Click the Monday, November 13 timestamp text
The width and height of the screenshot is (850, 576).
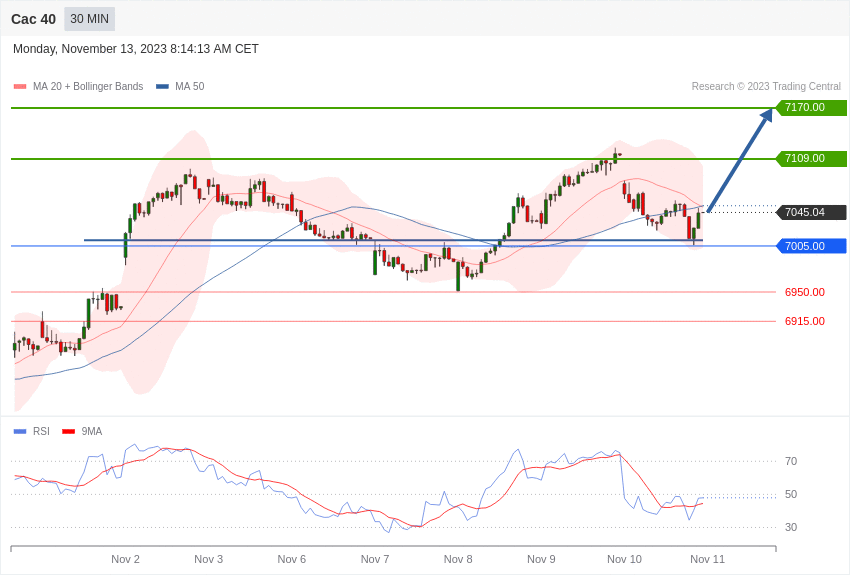pyautogui.click(x=136, y=49)
